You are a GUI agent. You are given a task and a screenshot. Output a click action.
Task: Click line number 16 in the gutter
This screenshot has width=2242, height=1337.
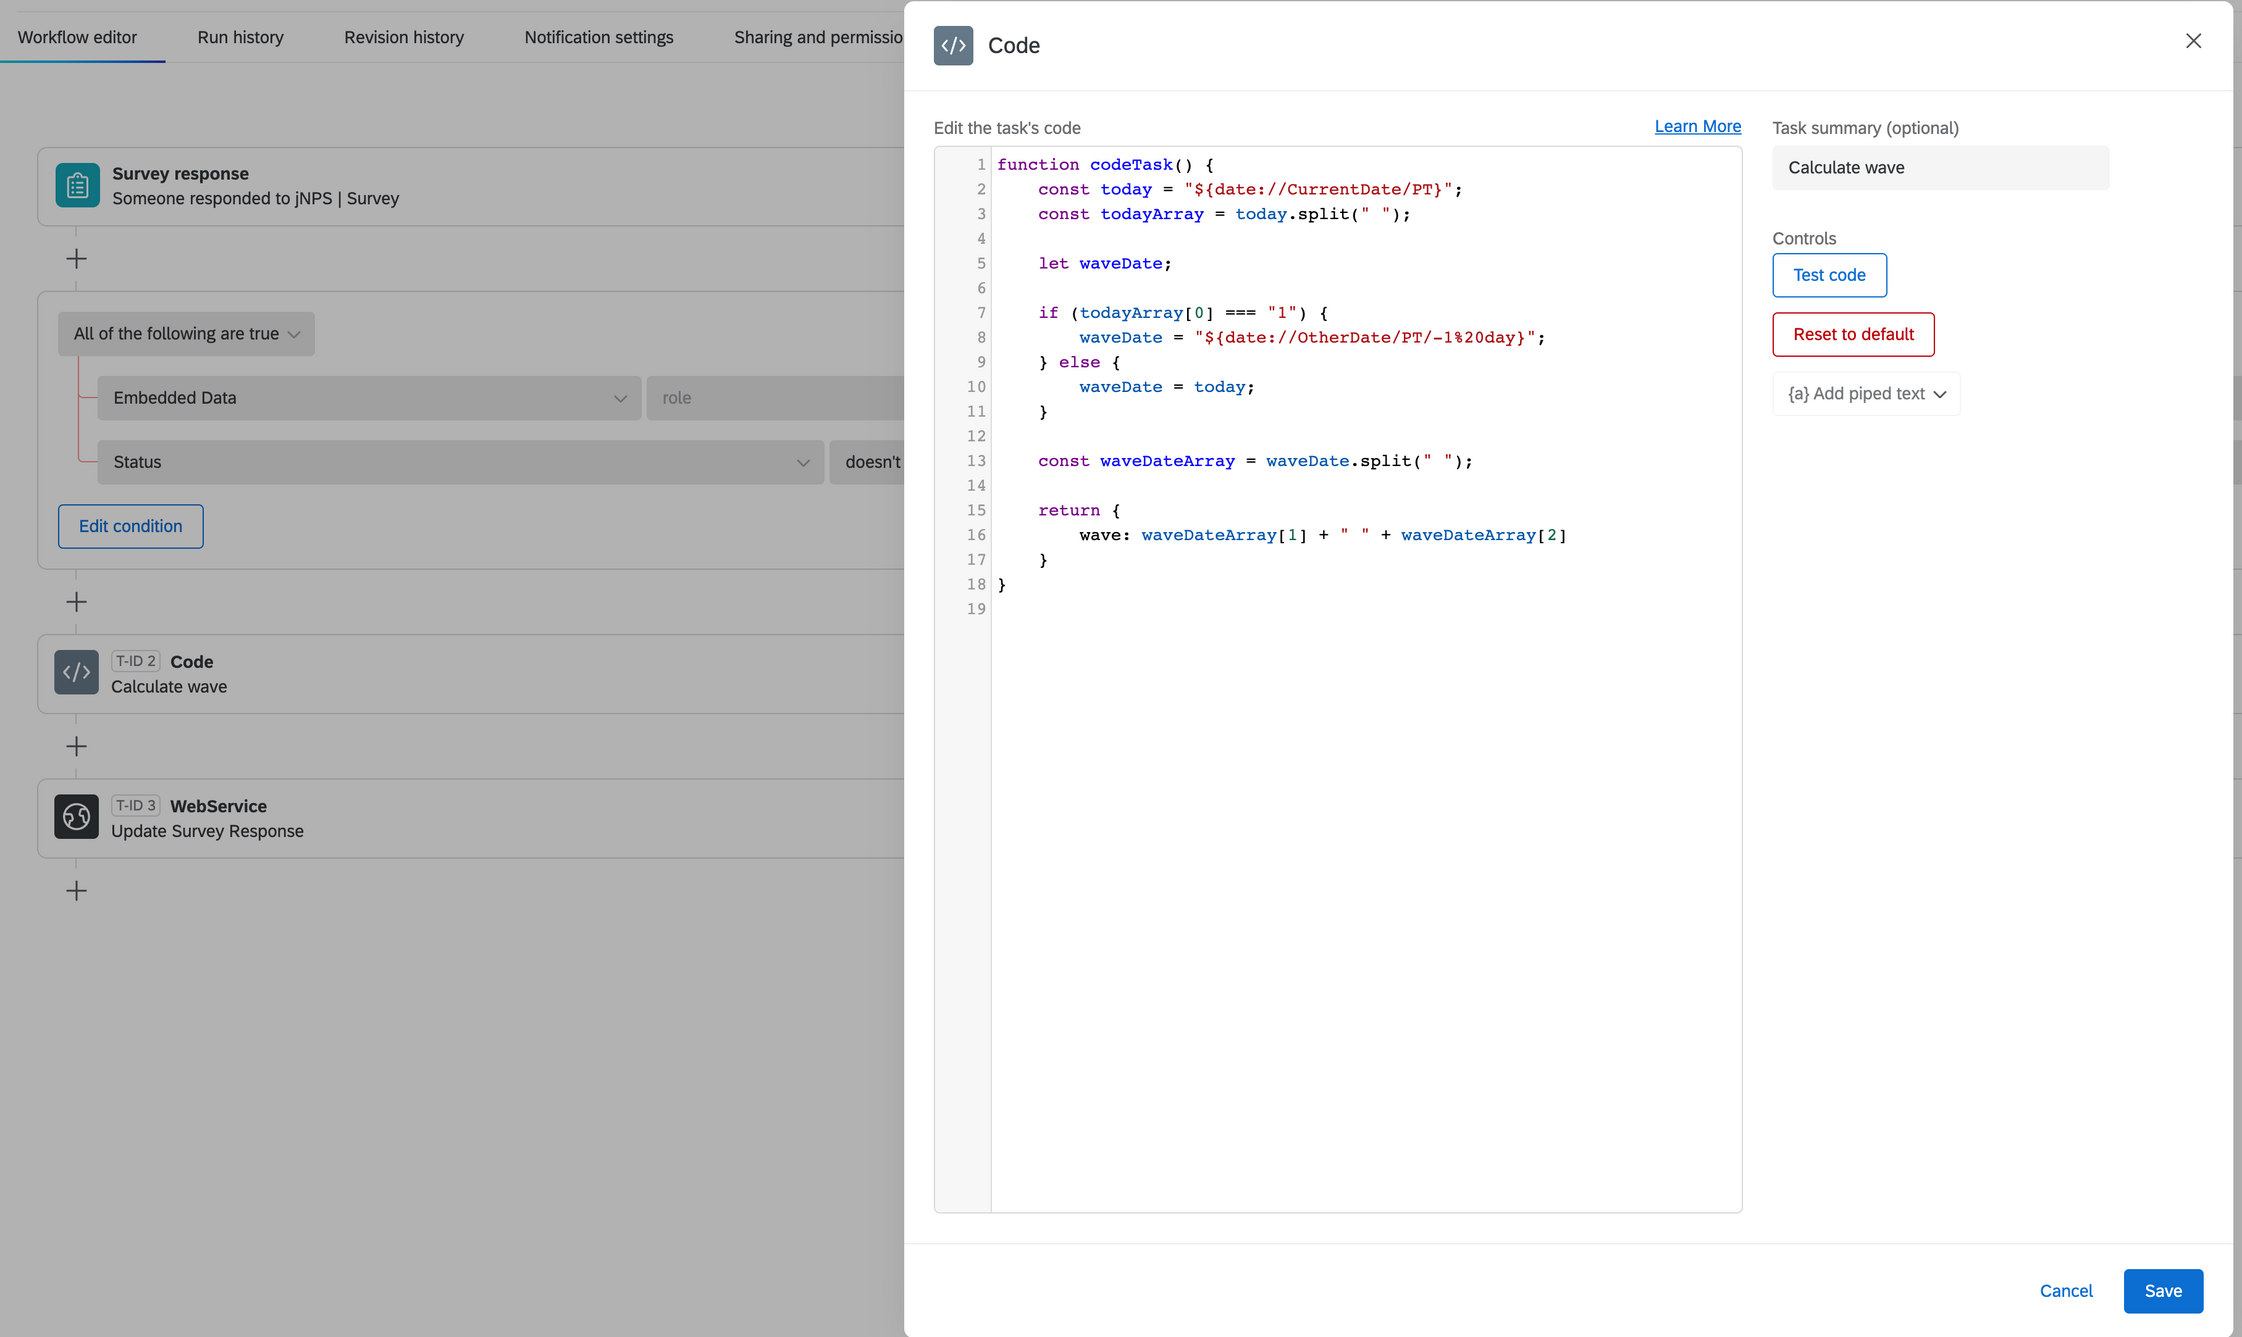coord(976,535)
